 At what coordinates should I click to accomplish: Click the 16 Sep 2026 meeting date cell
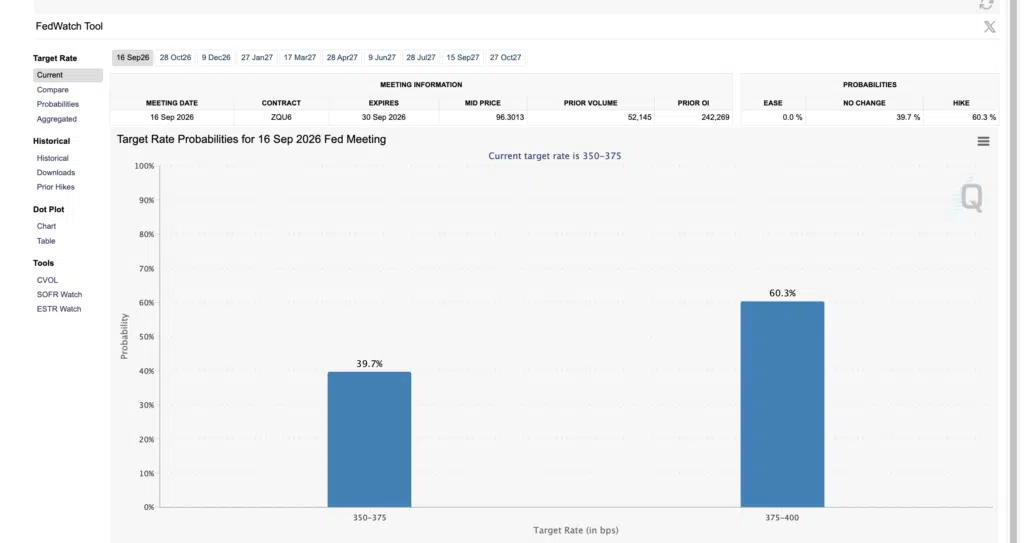coord(172,118)
